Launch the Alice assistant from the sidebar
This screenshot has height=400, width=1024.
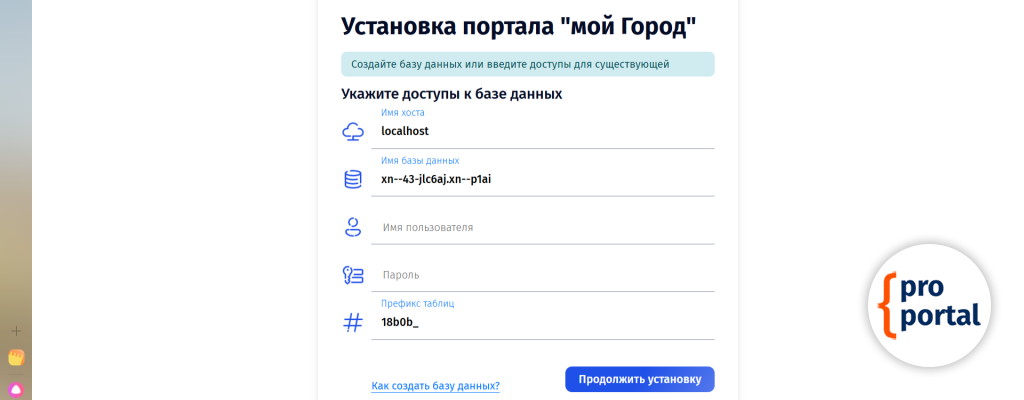point(16,389)
